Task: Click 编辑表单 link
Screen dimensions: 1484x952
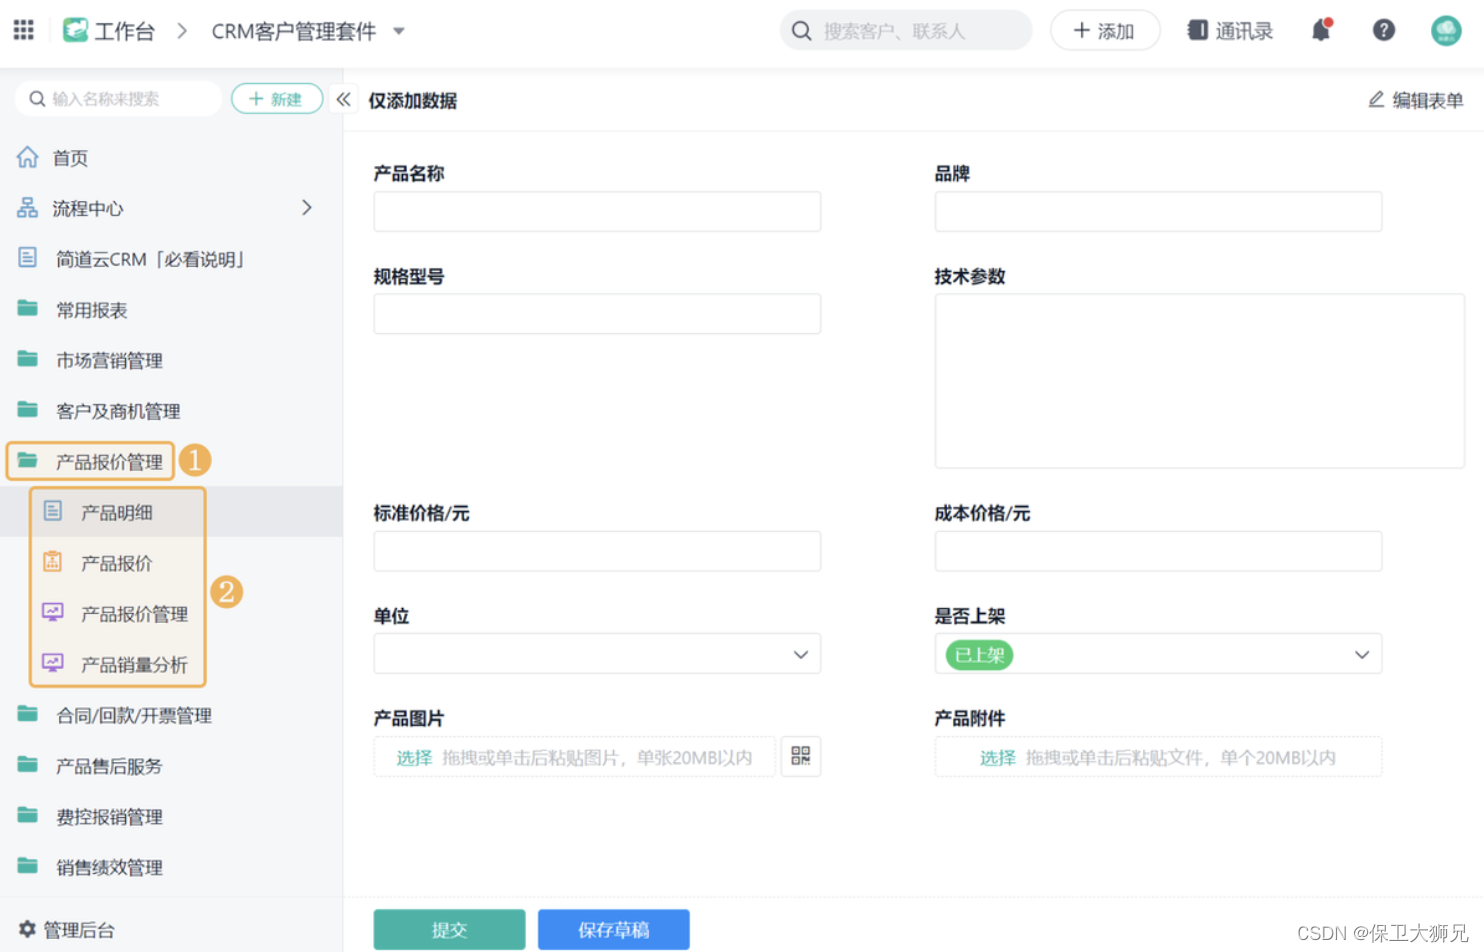Action: click(x=1428, y=99)
